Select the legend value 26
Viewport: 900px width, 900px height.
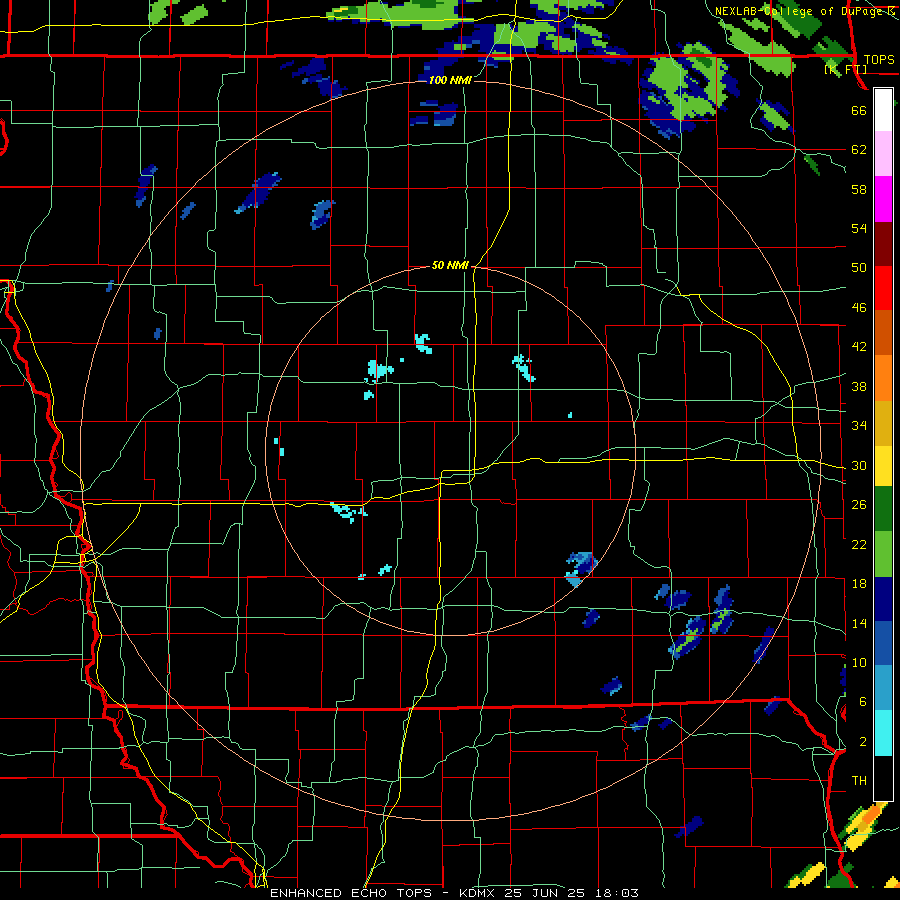859,505
